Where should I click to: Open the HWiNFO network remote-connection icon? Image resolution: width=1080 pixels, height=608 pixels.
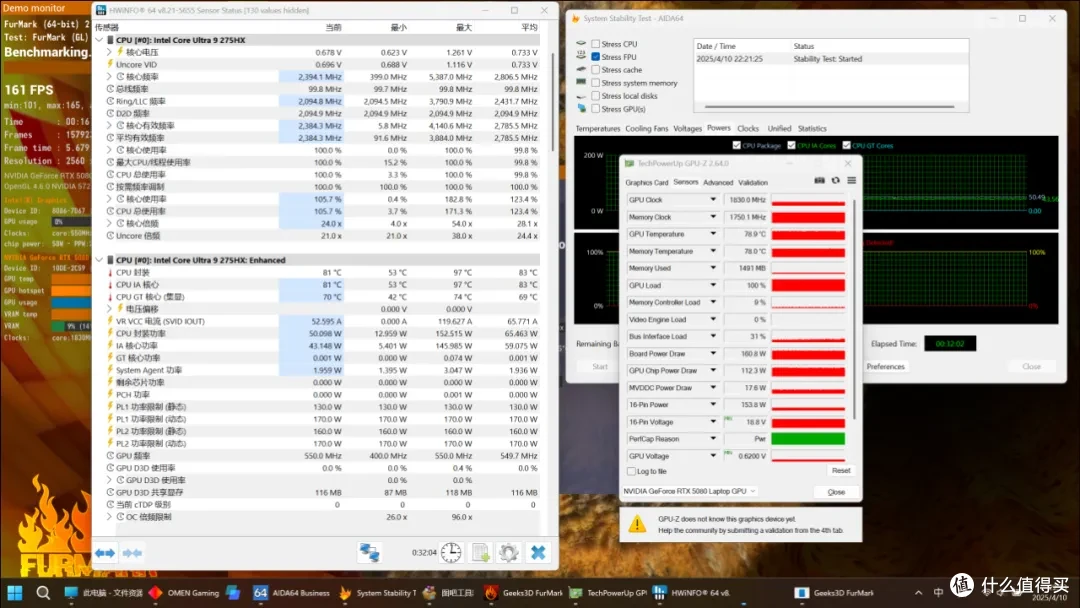pyautogui.click(x=369, y=552)
